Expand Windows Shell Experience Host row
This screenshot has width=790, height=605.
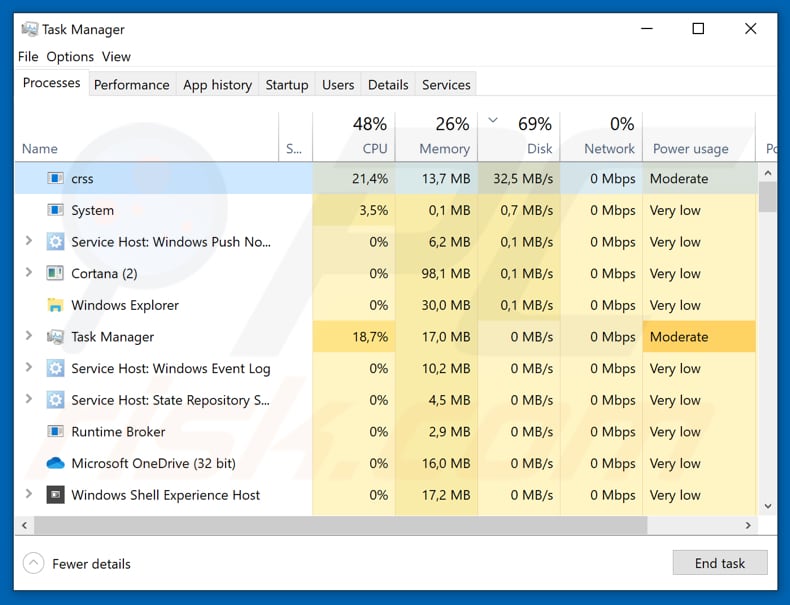pyautogui.click(x=29, y=494)
